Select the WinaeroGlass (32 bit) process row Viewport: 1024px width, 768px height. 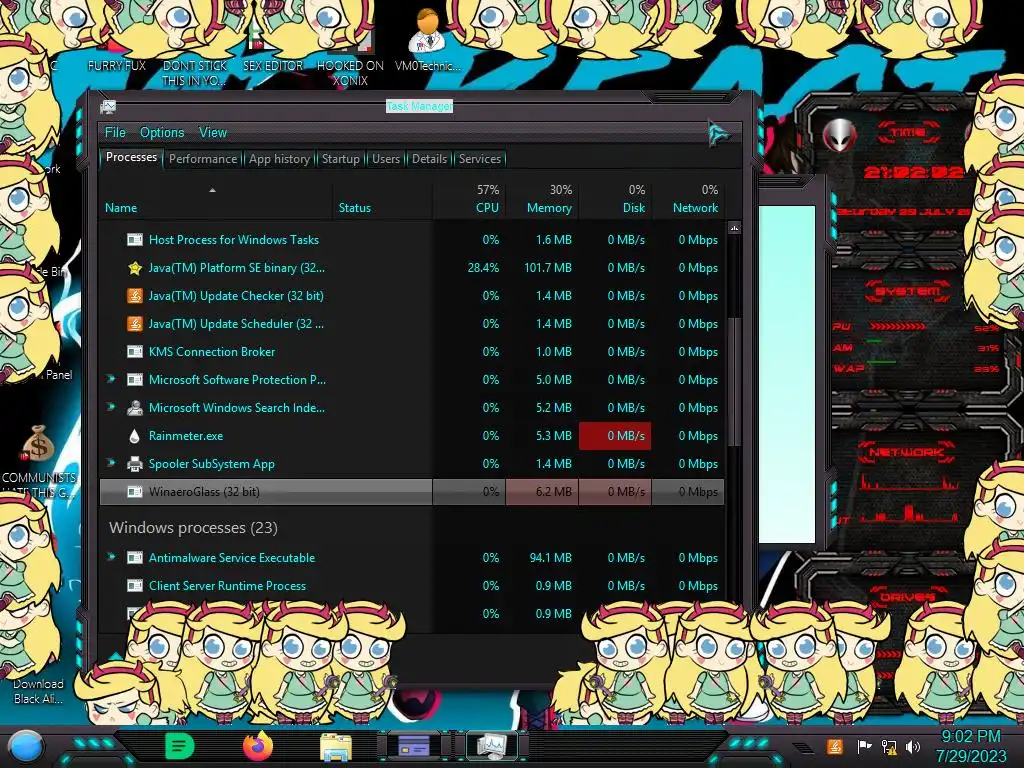point(412,492)
